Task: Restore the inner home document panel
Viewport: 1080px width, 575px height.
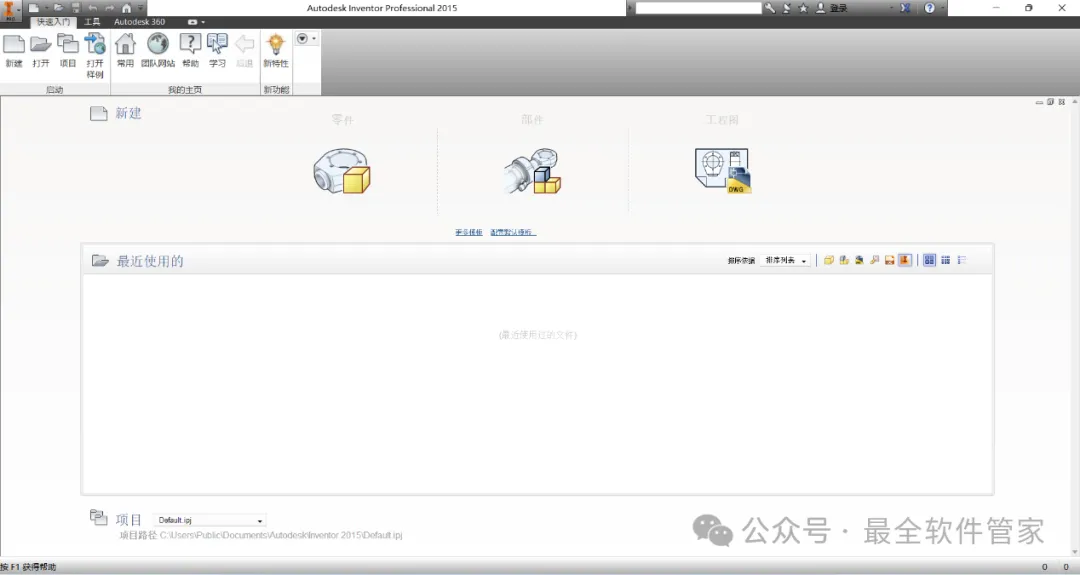Action: click(x=1050, y=102)
